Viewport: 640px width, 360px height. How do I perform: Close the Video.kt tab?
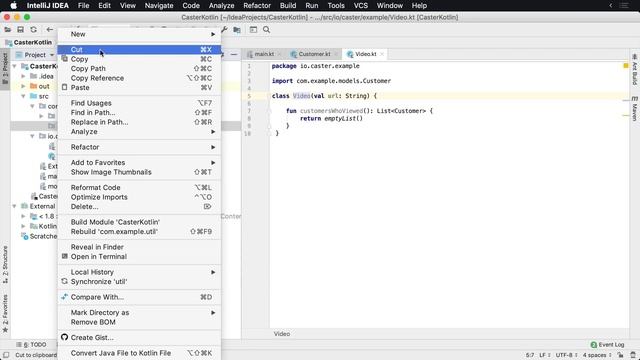[x=382, y=54]
